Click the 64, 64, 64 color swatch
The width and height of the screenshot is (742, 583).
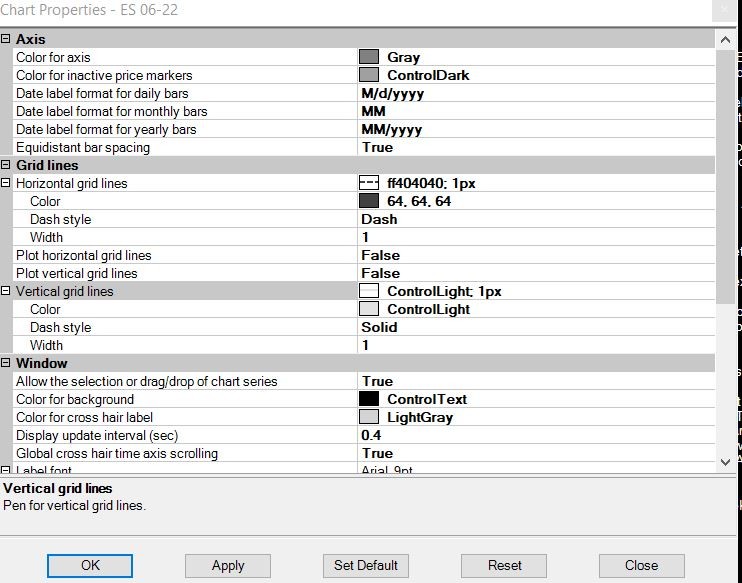click(x=369, y=201)
